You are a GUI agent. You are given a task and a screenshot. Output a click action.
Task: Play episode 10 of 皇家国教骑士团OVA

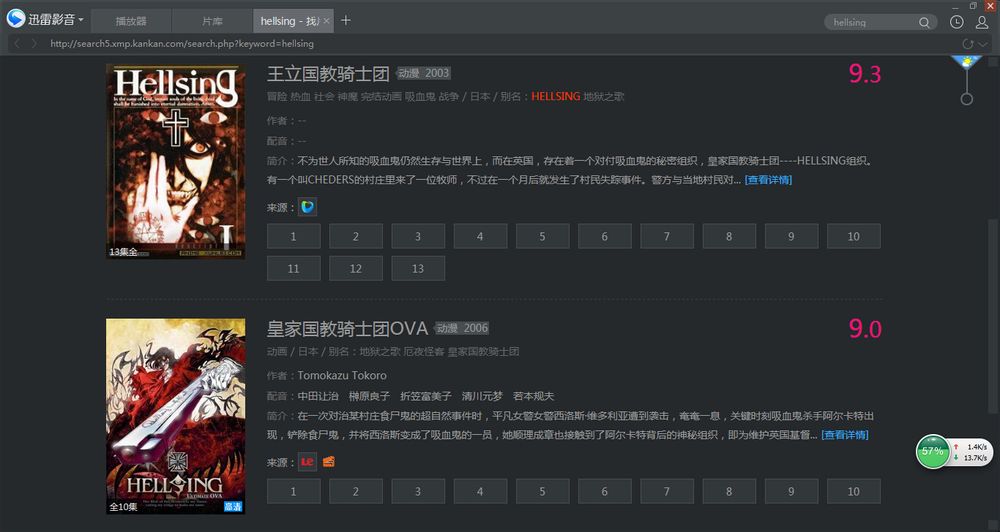click(854, 491)
